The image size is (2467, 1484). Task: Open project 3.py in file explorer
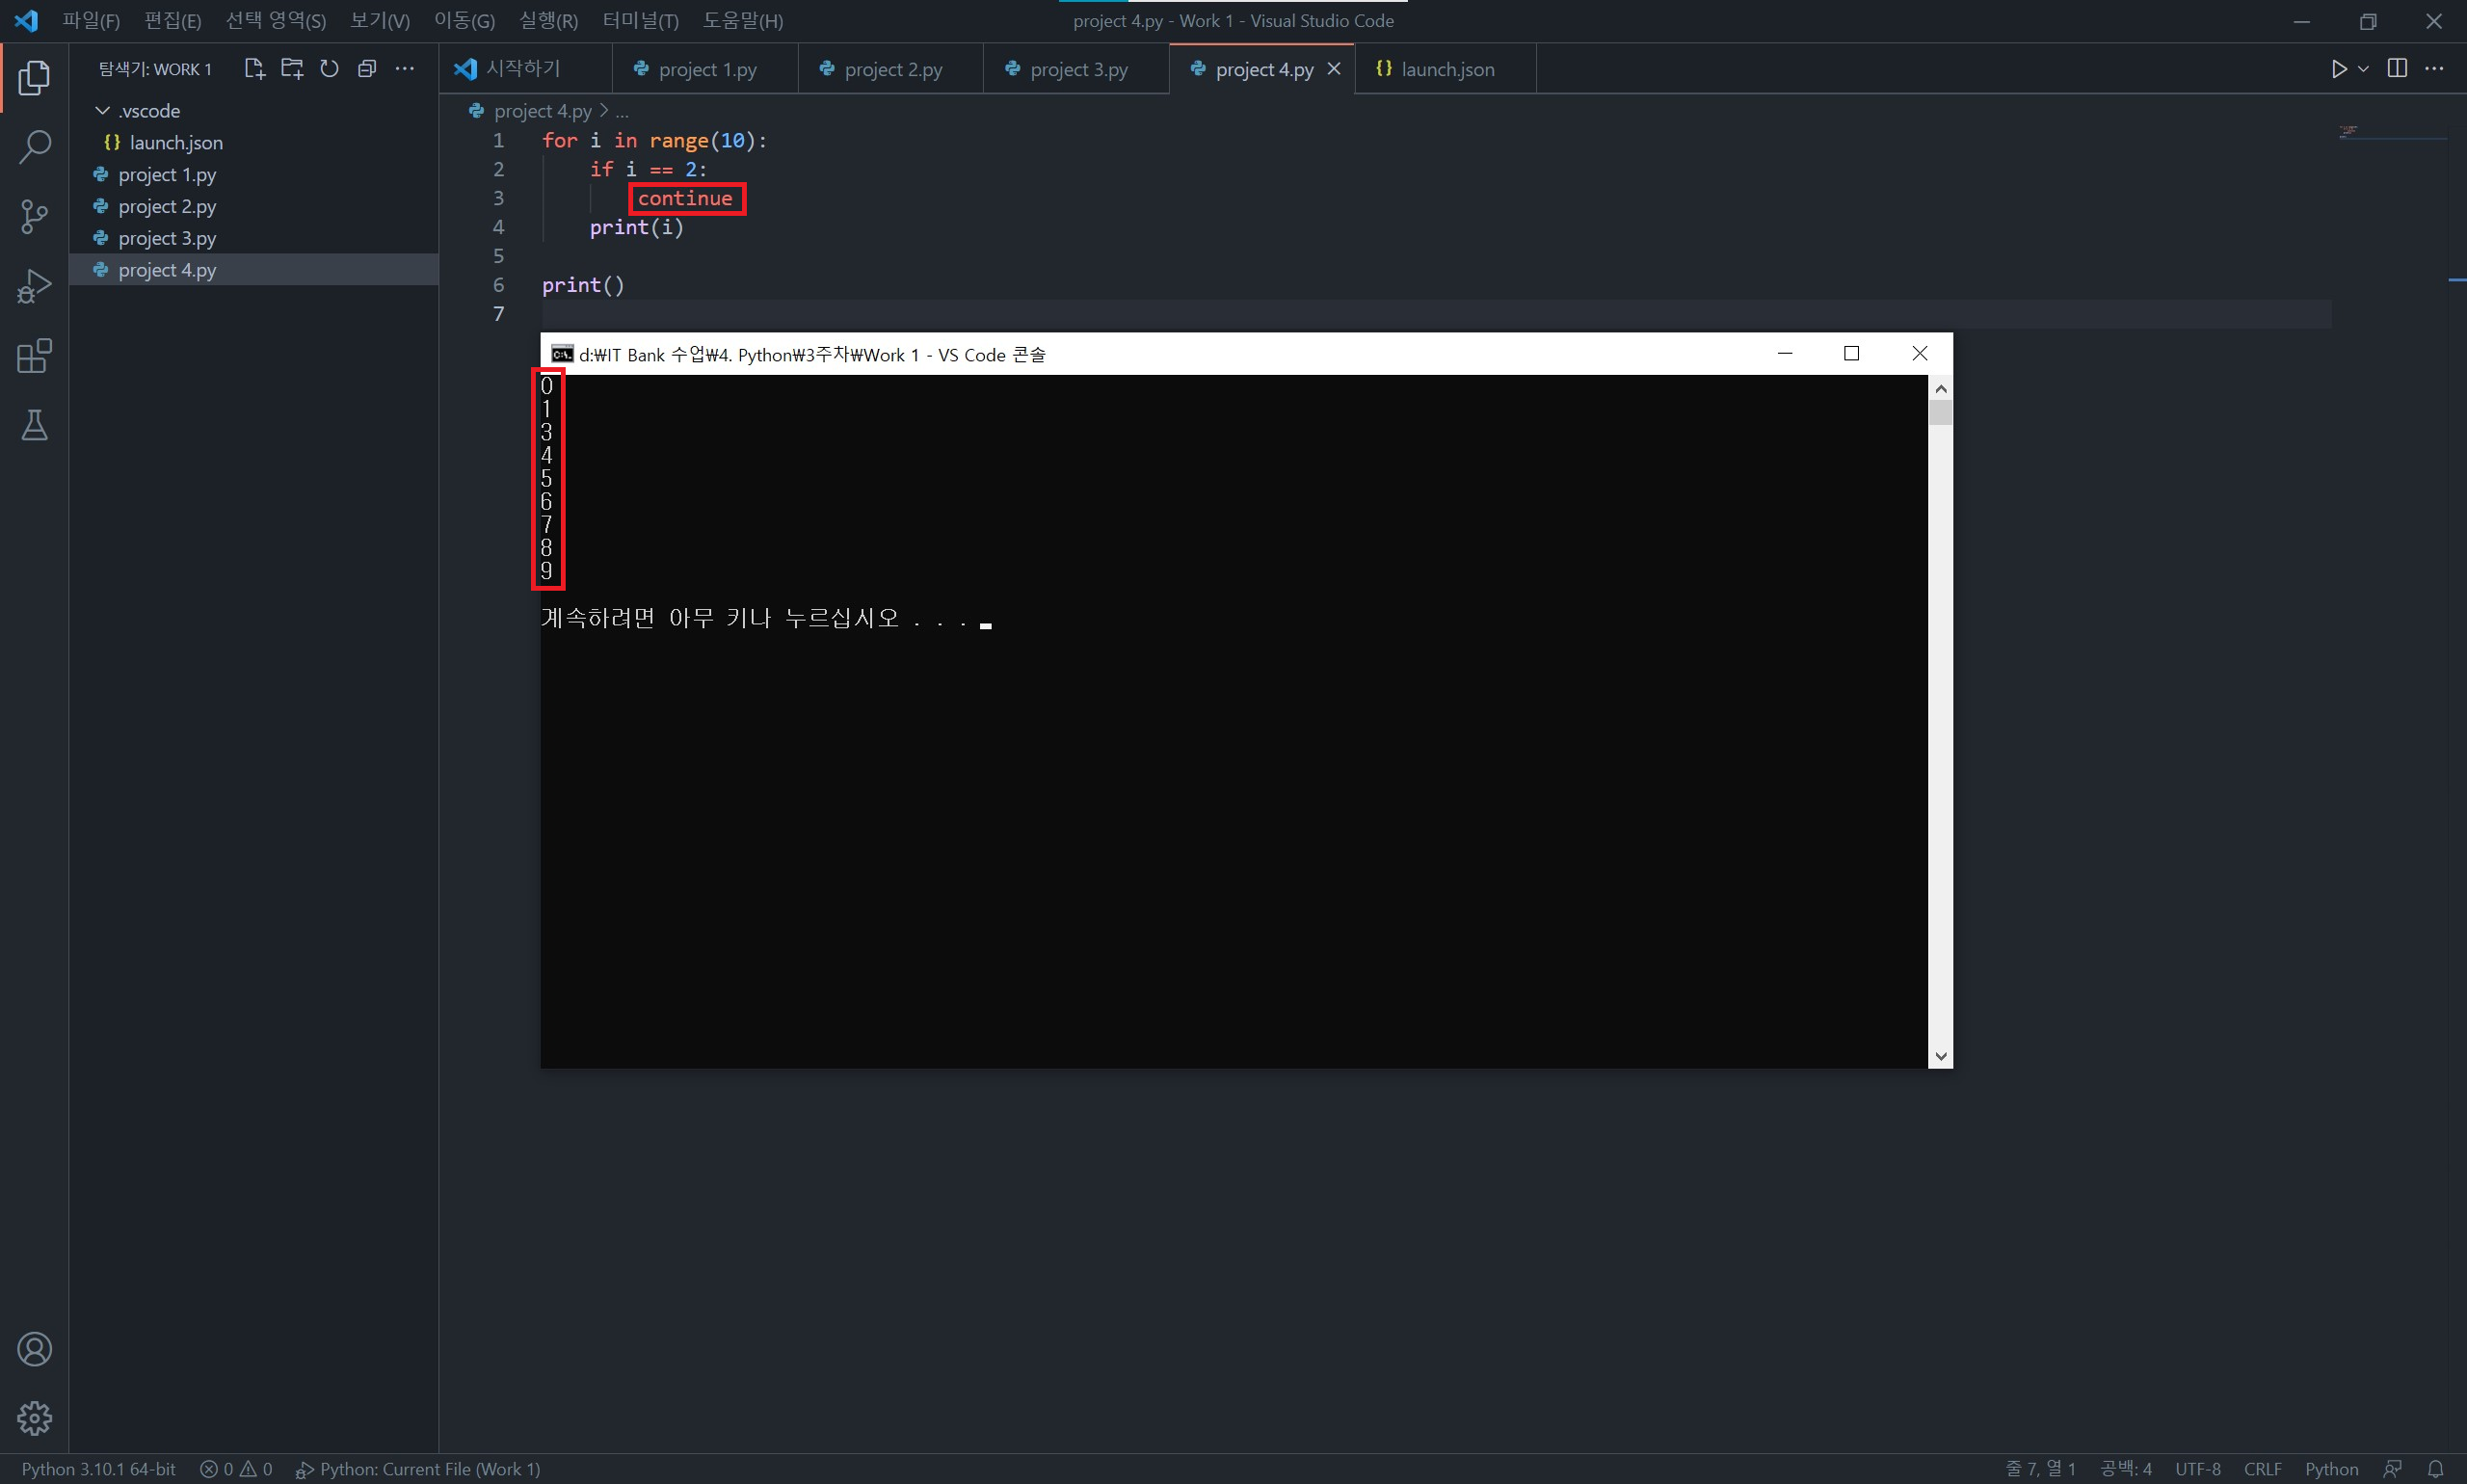coord(167,238)
